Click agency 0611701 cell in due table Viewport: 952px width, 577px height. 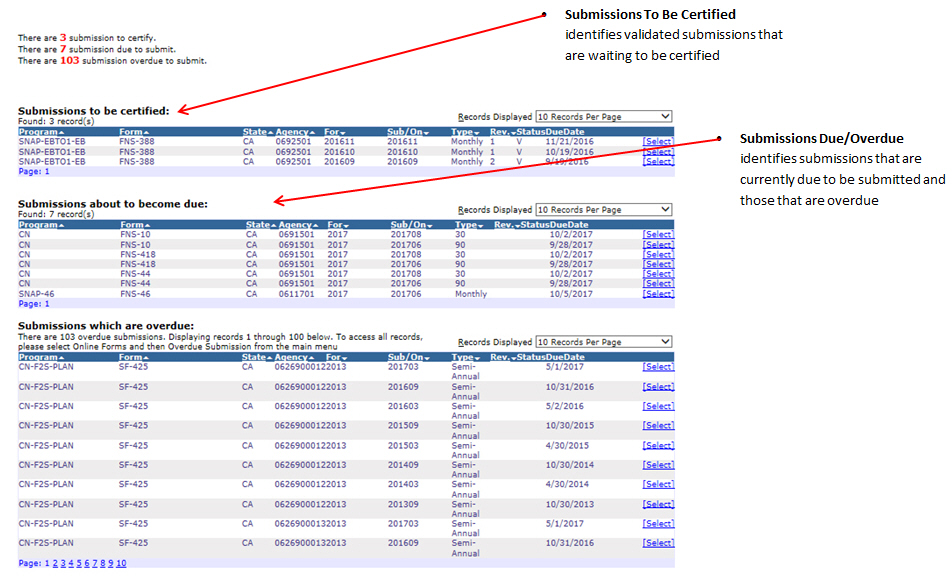(296, 294)
